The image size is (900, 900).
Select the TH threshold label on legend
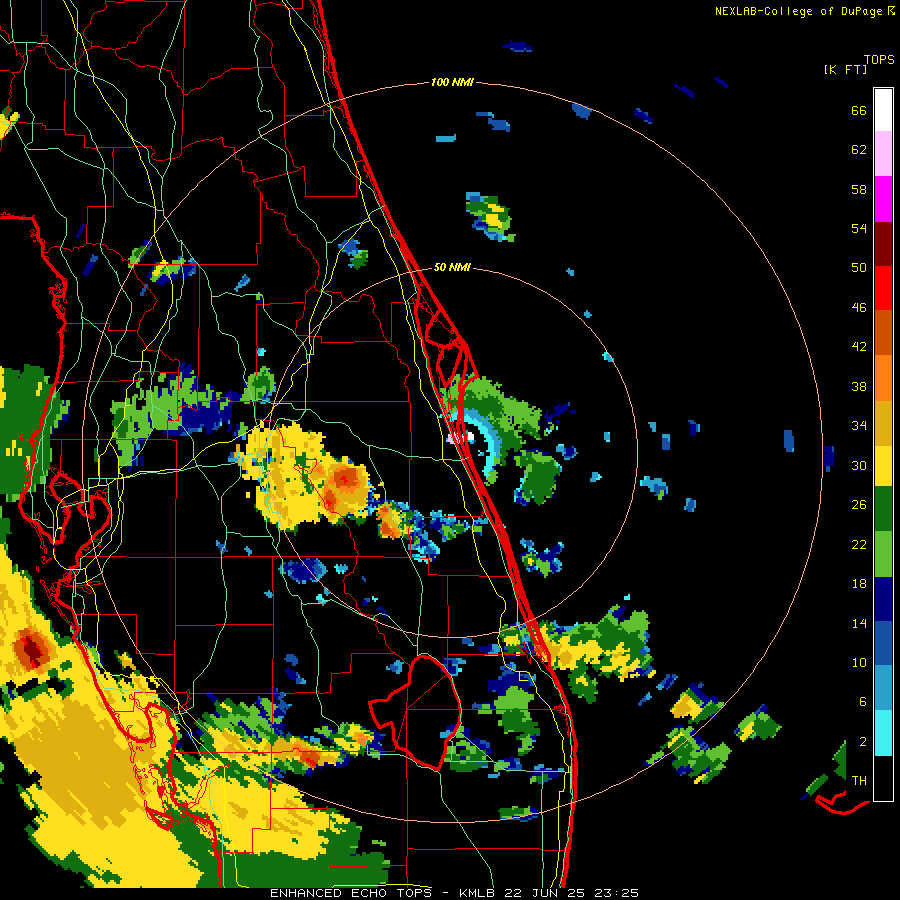coord(859,781)
